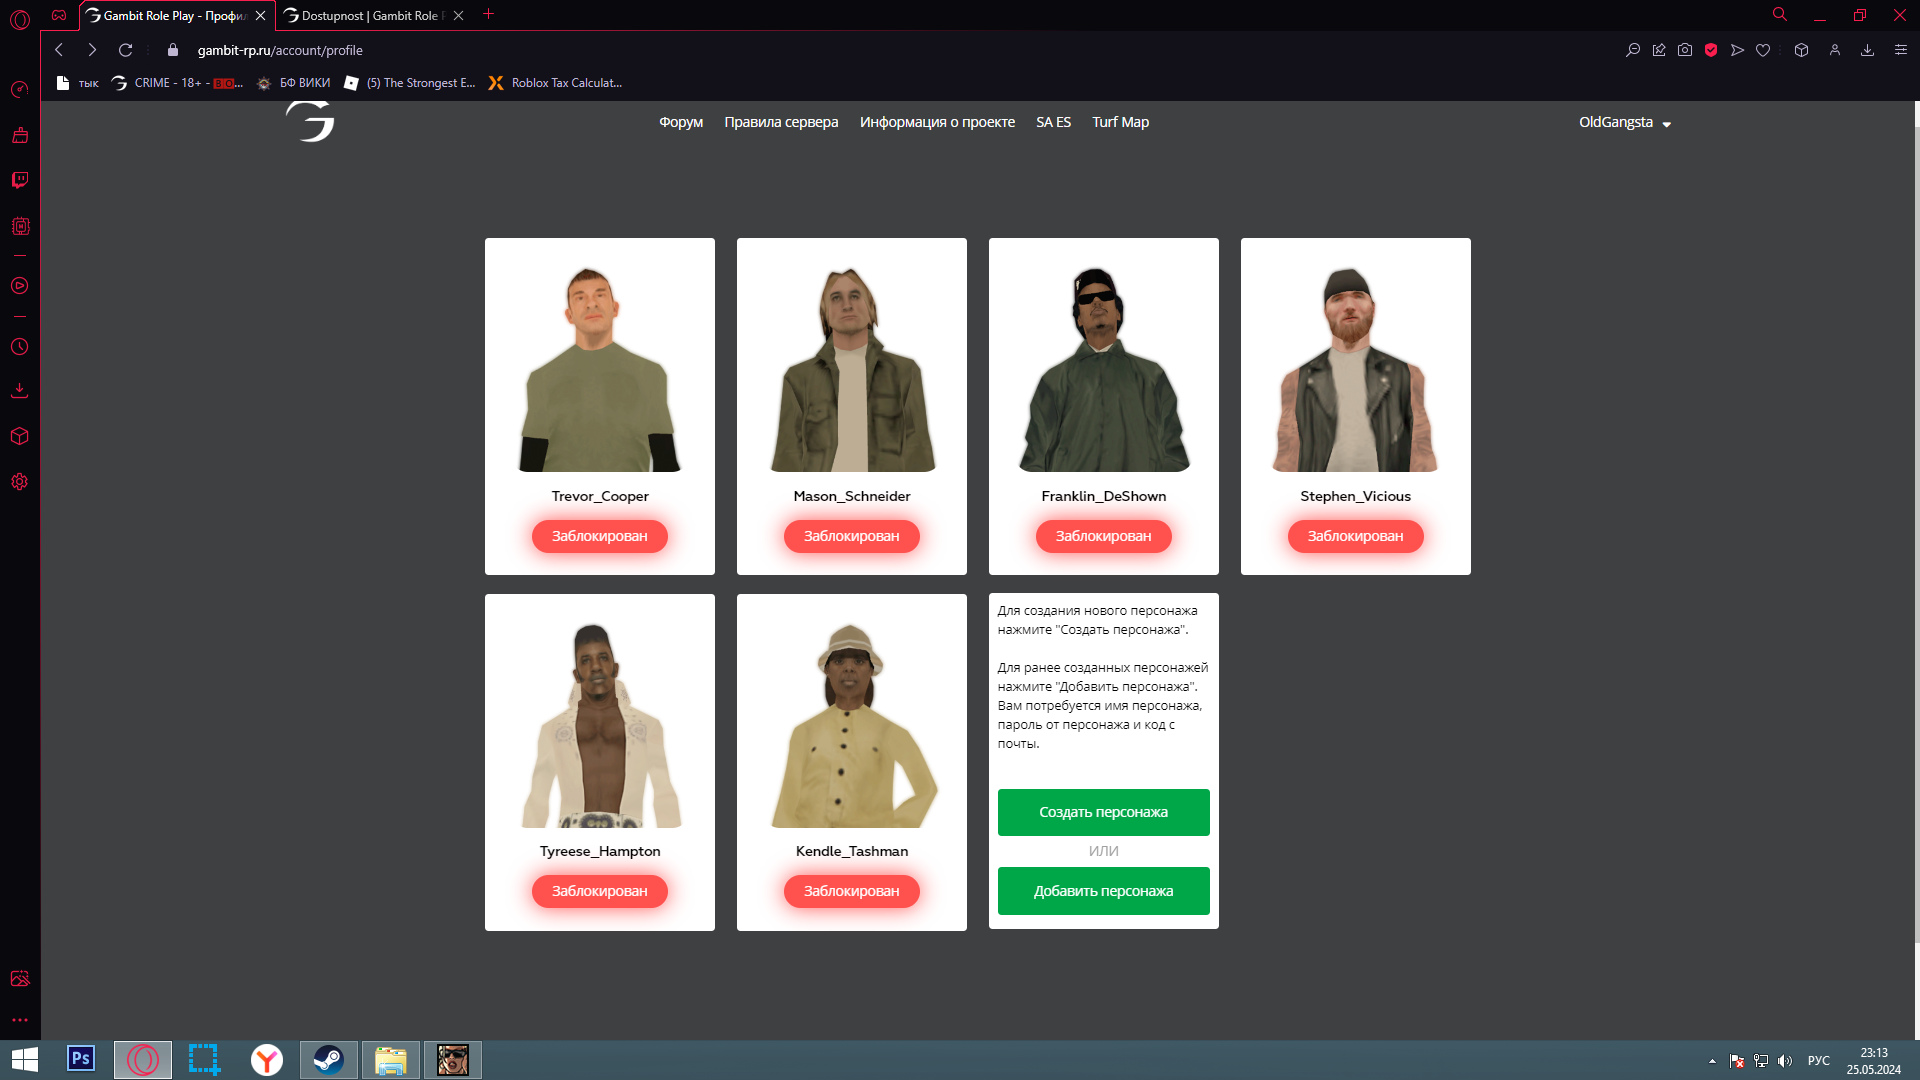Open Twitch panel in Opera sidebar
Viewport: 1920px width, 1080px height.
[20, 180]
